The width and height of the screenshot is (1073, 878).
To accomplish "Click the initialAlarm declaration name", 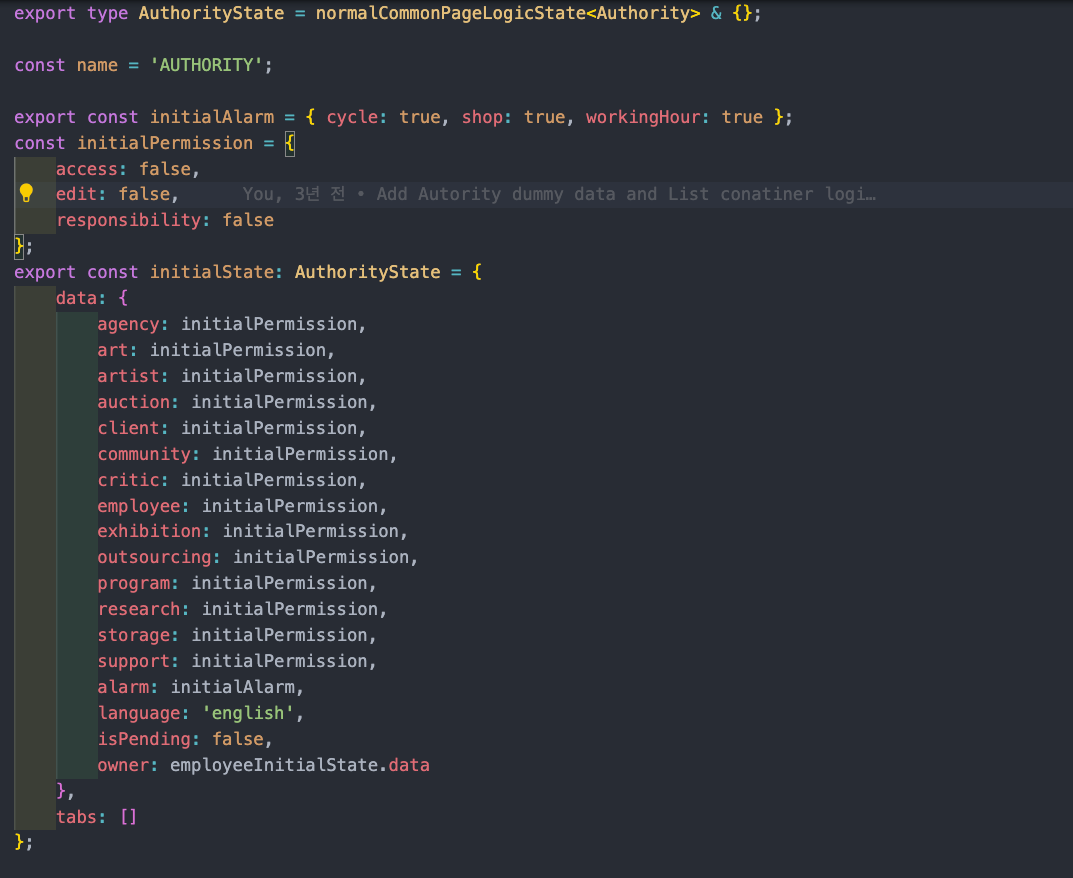I will pos(211,117).
